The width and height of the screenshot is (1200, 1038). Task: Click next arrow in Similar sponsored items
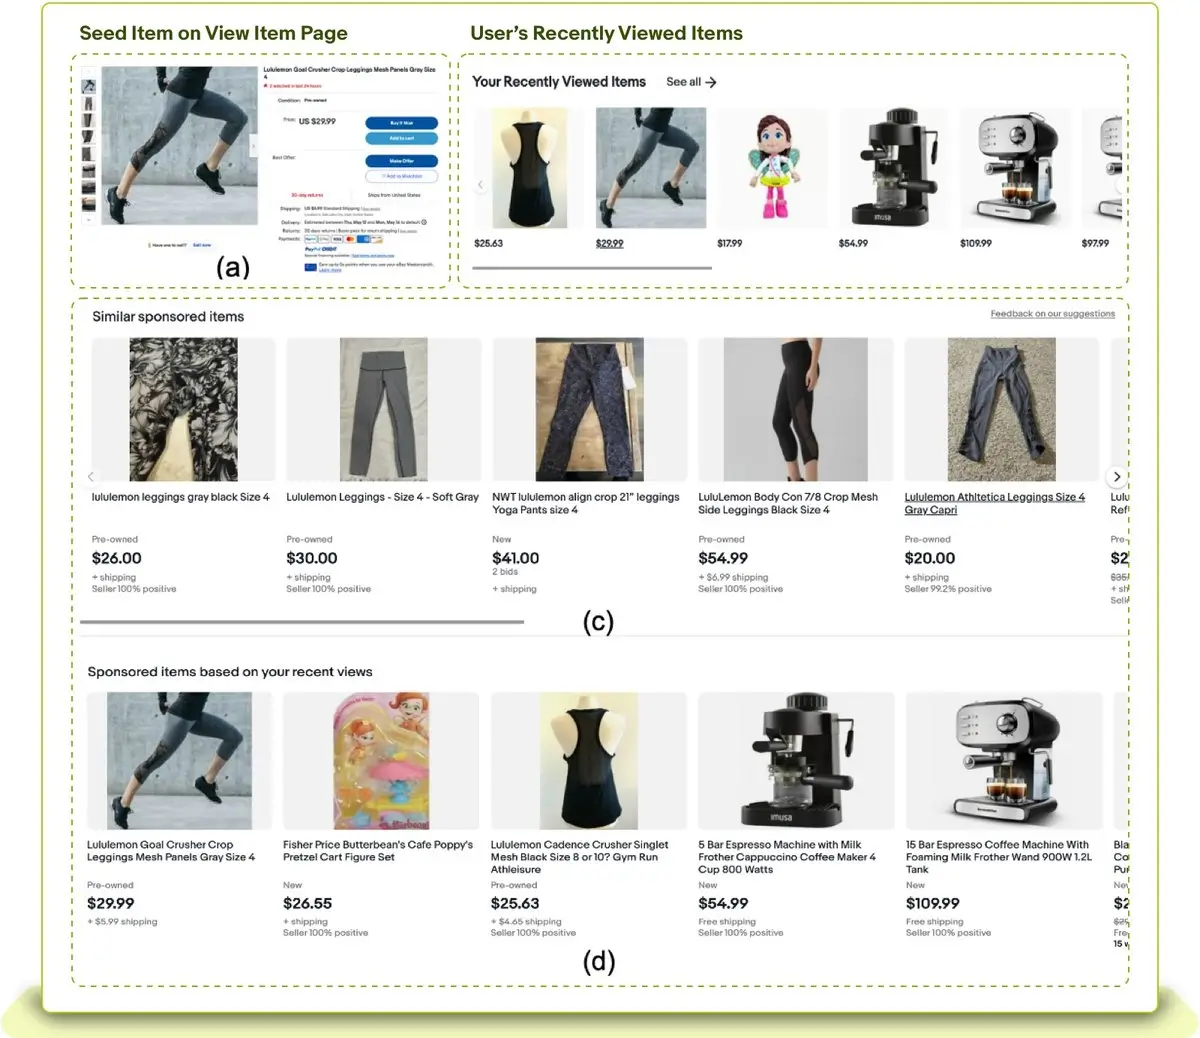pyautogui.click(x=1117, y=477)
